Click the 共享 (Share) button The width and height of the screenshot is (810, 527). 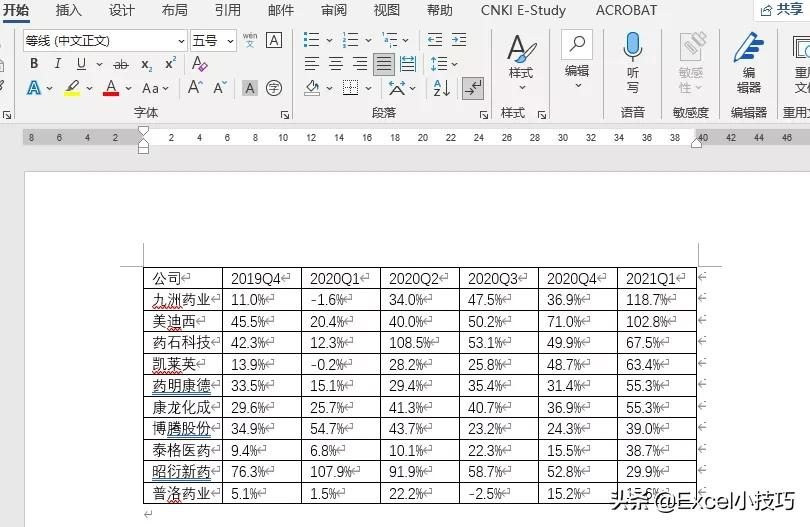782,10
